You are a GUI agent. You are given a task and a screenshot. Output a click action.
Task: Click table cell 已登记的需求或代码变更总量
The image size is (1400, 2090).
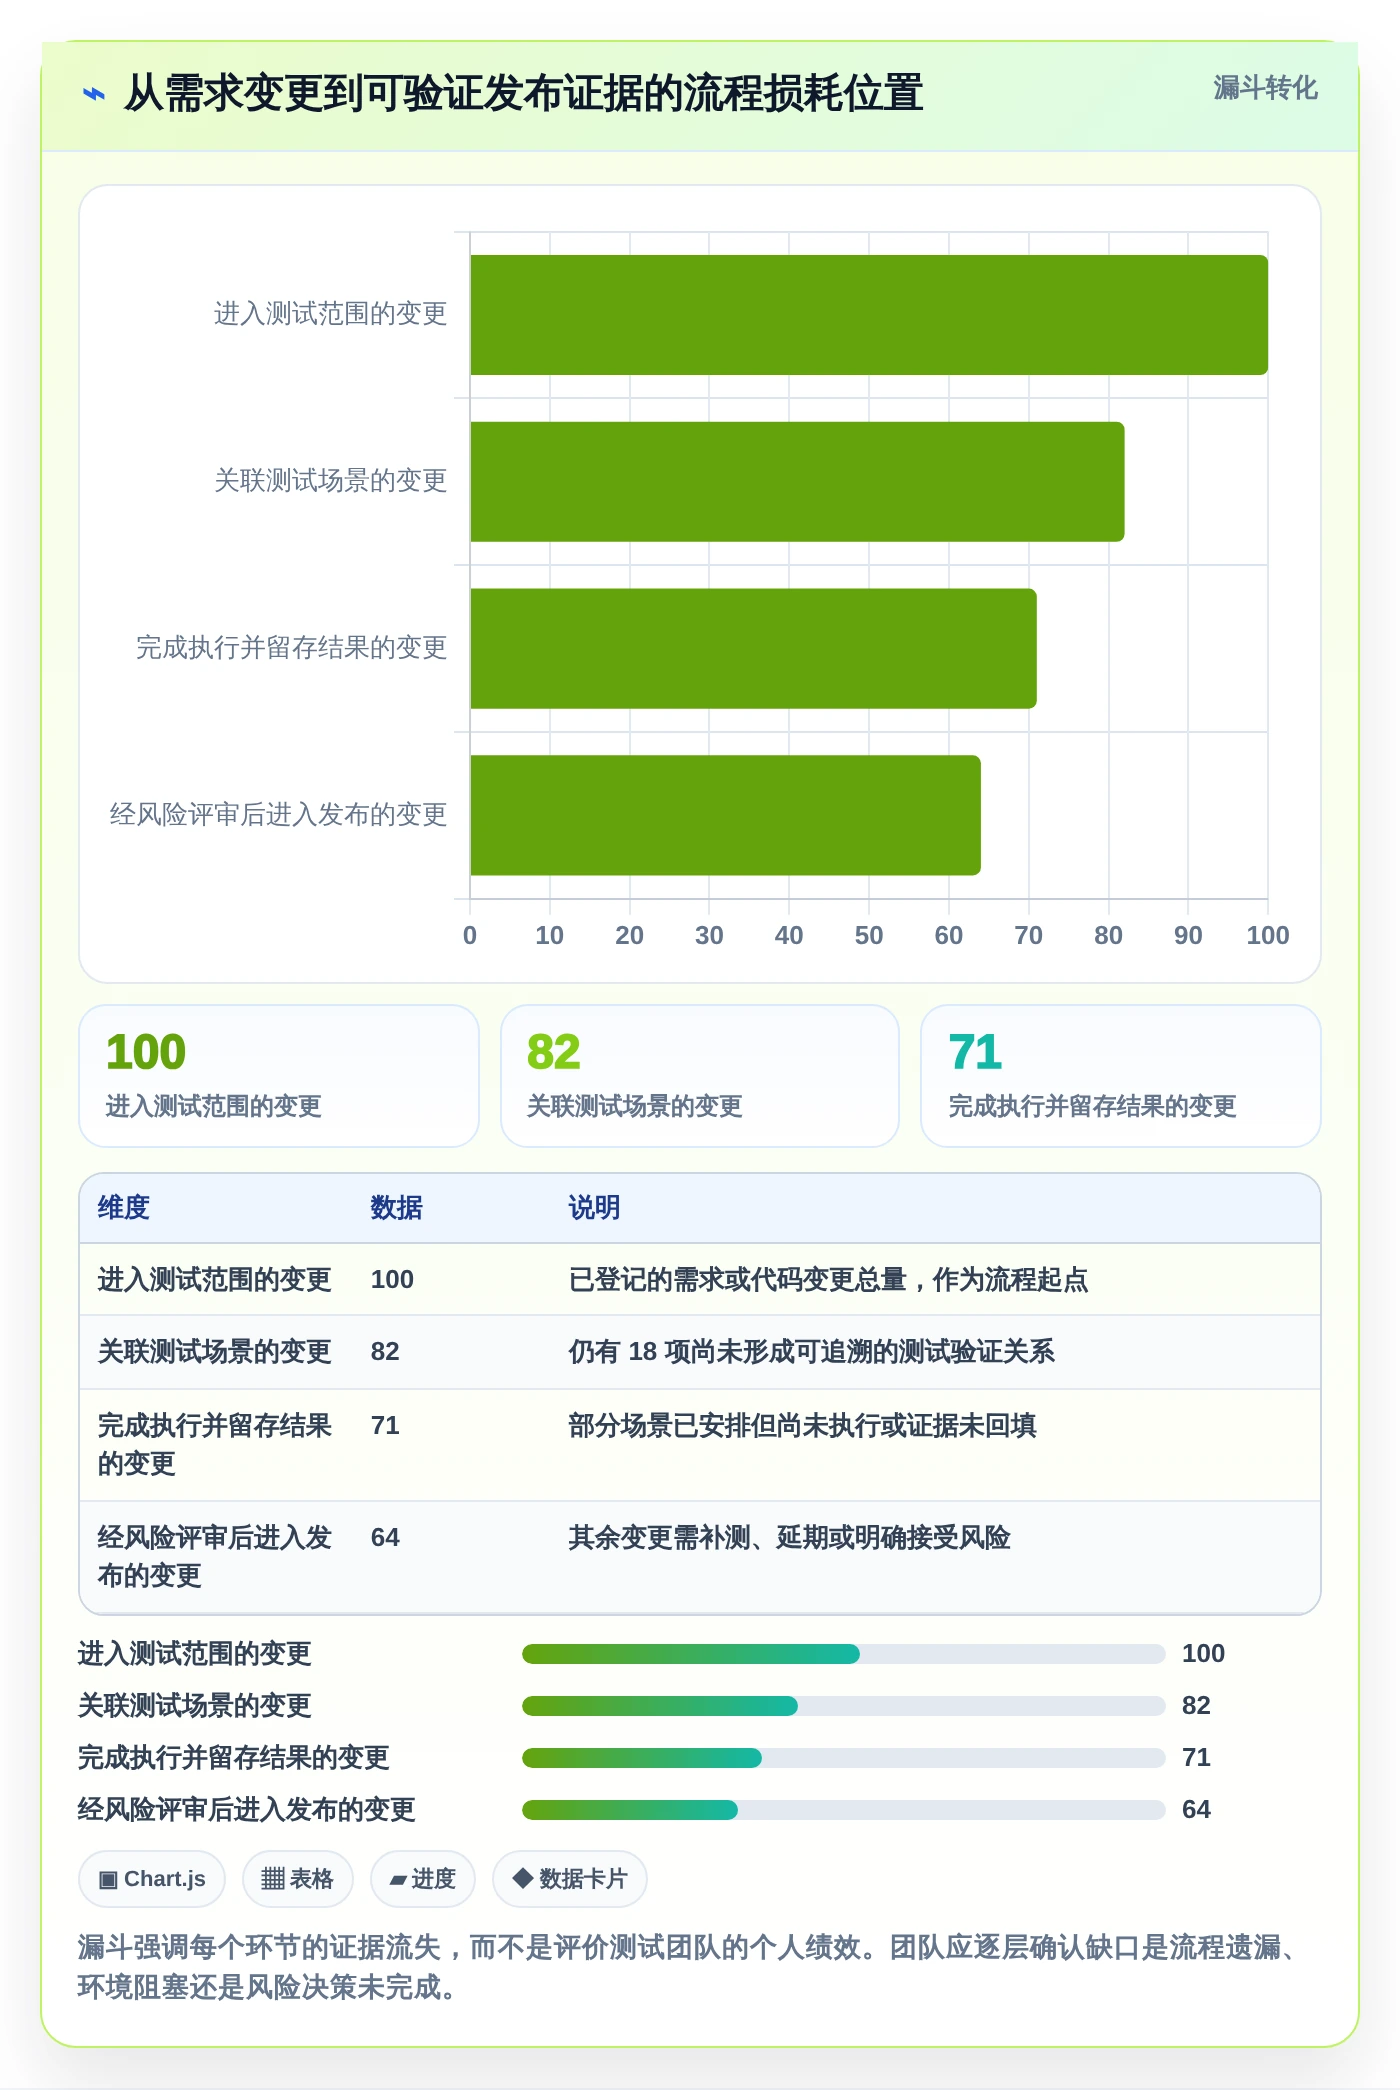[829, 1280]
